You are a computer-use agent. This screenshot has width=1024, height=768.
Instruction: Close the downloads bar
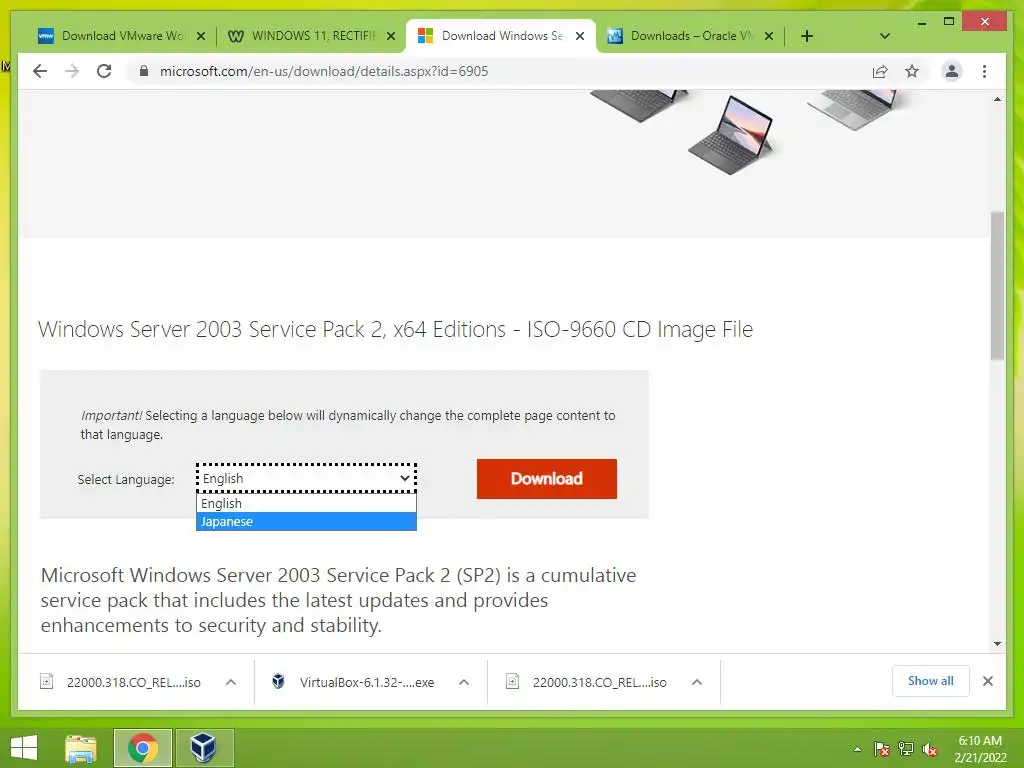(988, 681)
